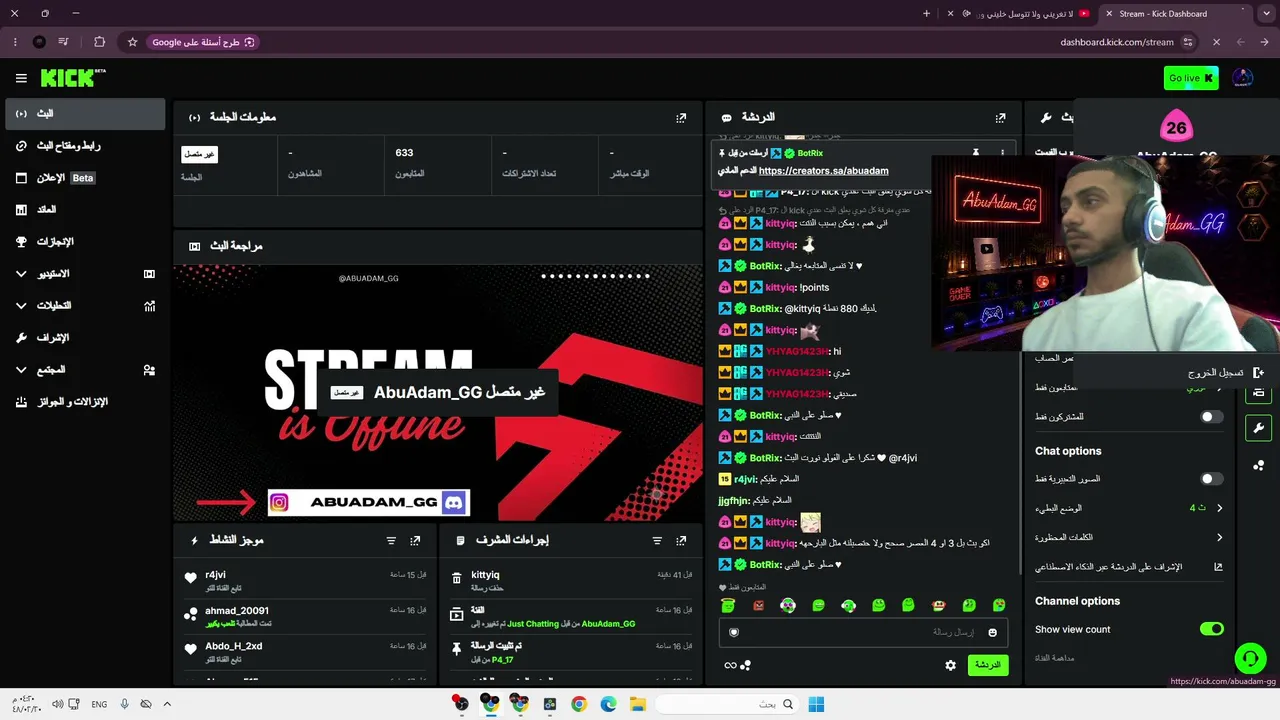Image resolution: width=1280 pixels, height=720 pixels.
Task: Expand الإشراف sidebar section
Action: click(84, 337)
